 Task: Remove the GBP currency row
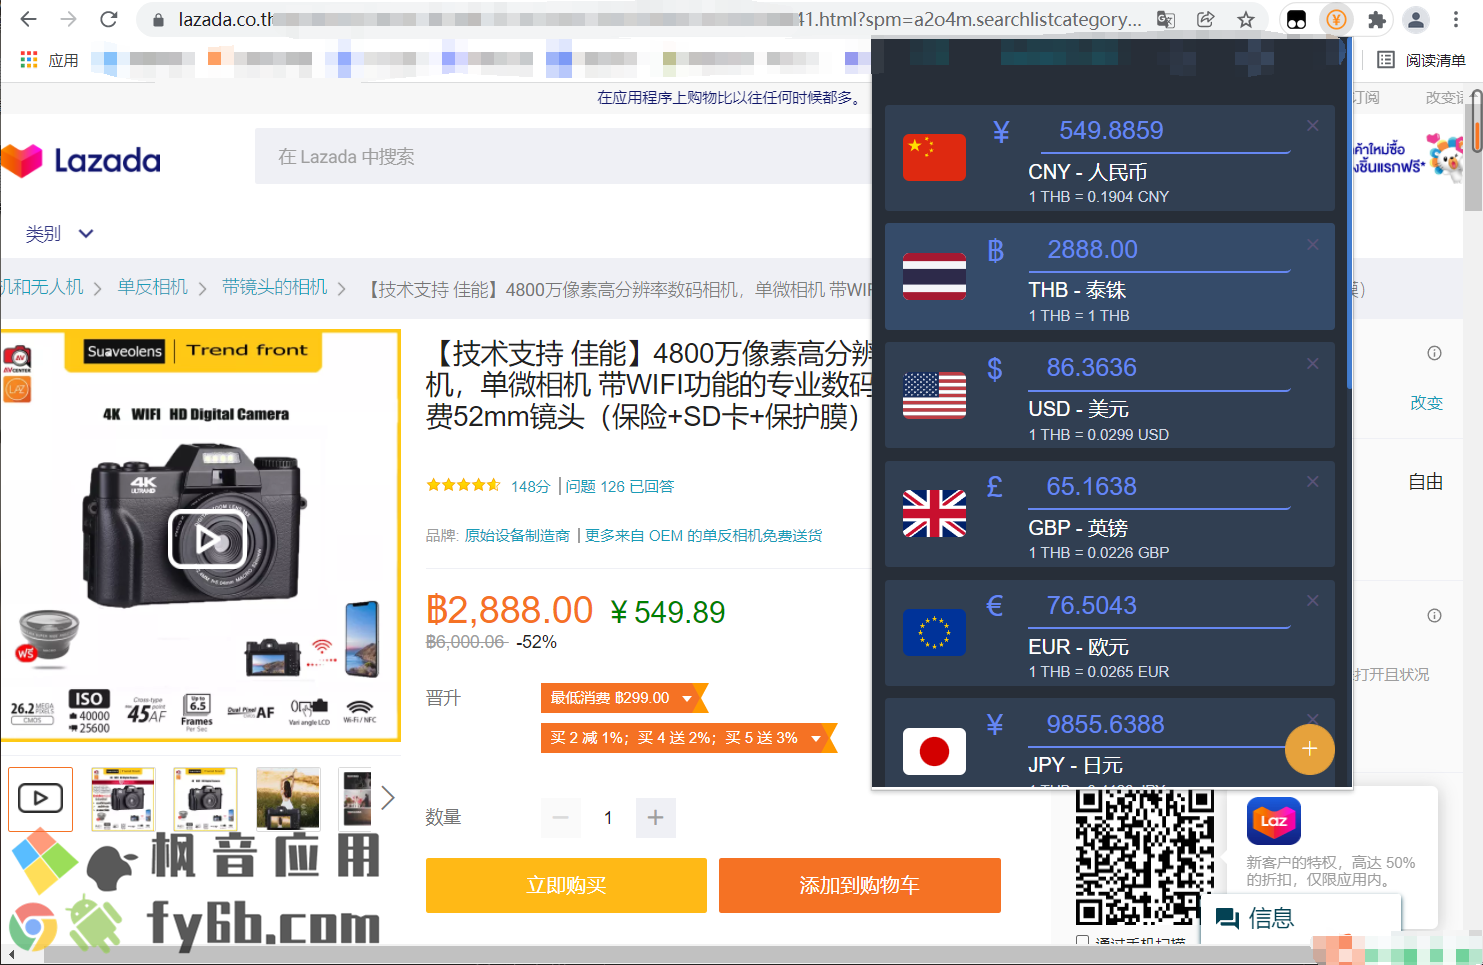1313,482
